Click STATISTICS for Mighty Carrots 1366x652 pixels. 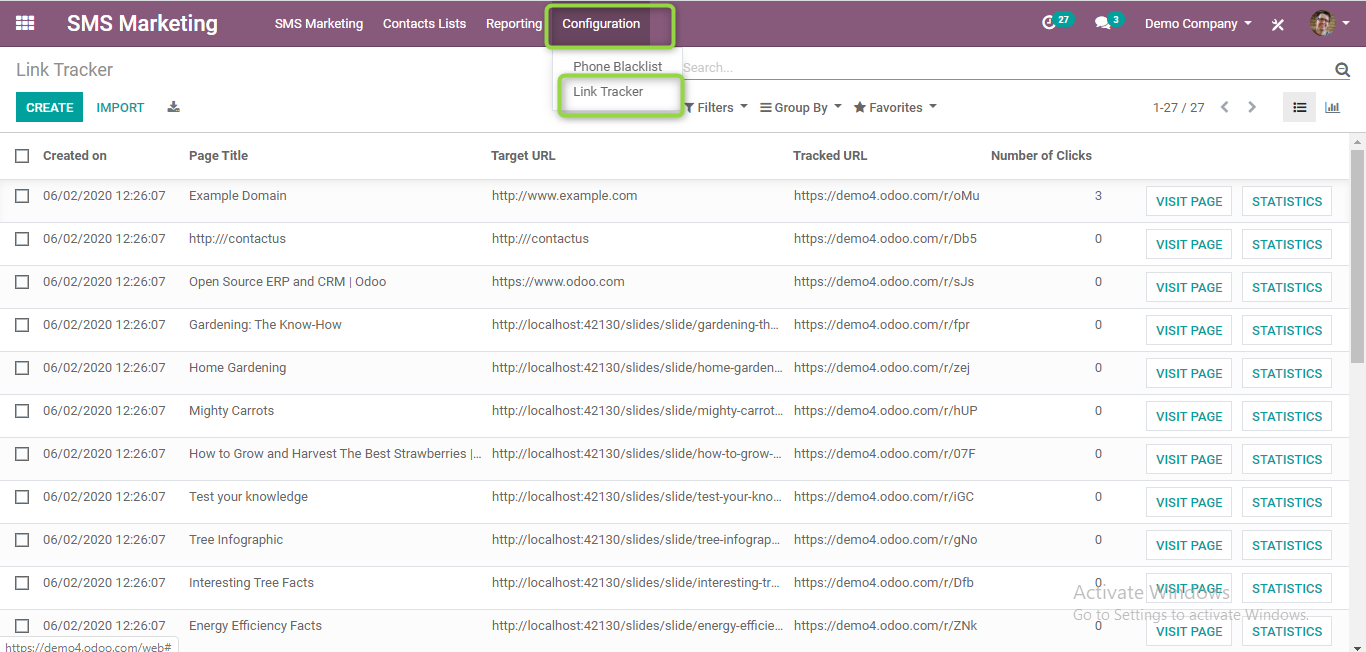pyautogui.click(x=1287, y=416)
